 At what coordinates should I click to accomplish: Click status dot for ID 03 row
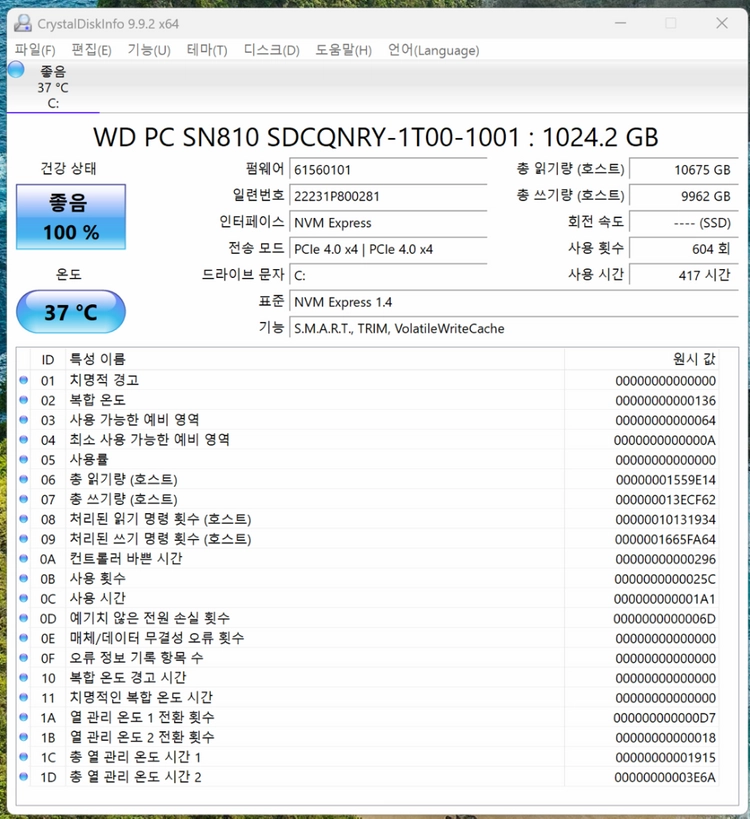coord(24,420)
